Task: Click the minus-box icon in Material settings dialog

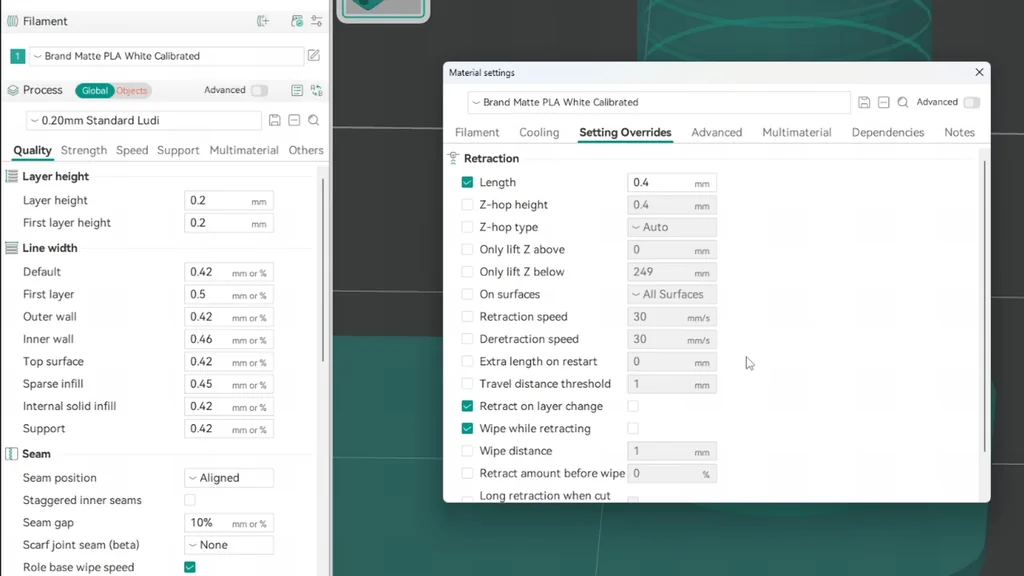Action: (884, 102)
